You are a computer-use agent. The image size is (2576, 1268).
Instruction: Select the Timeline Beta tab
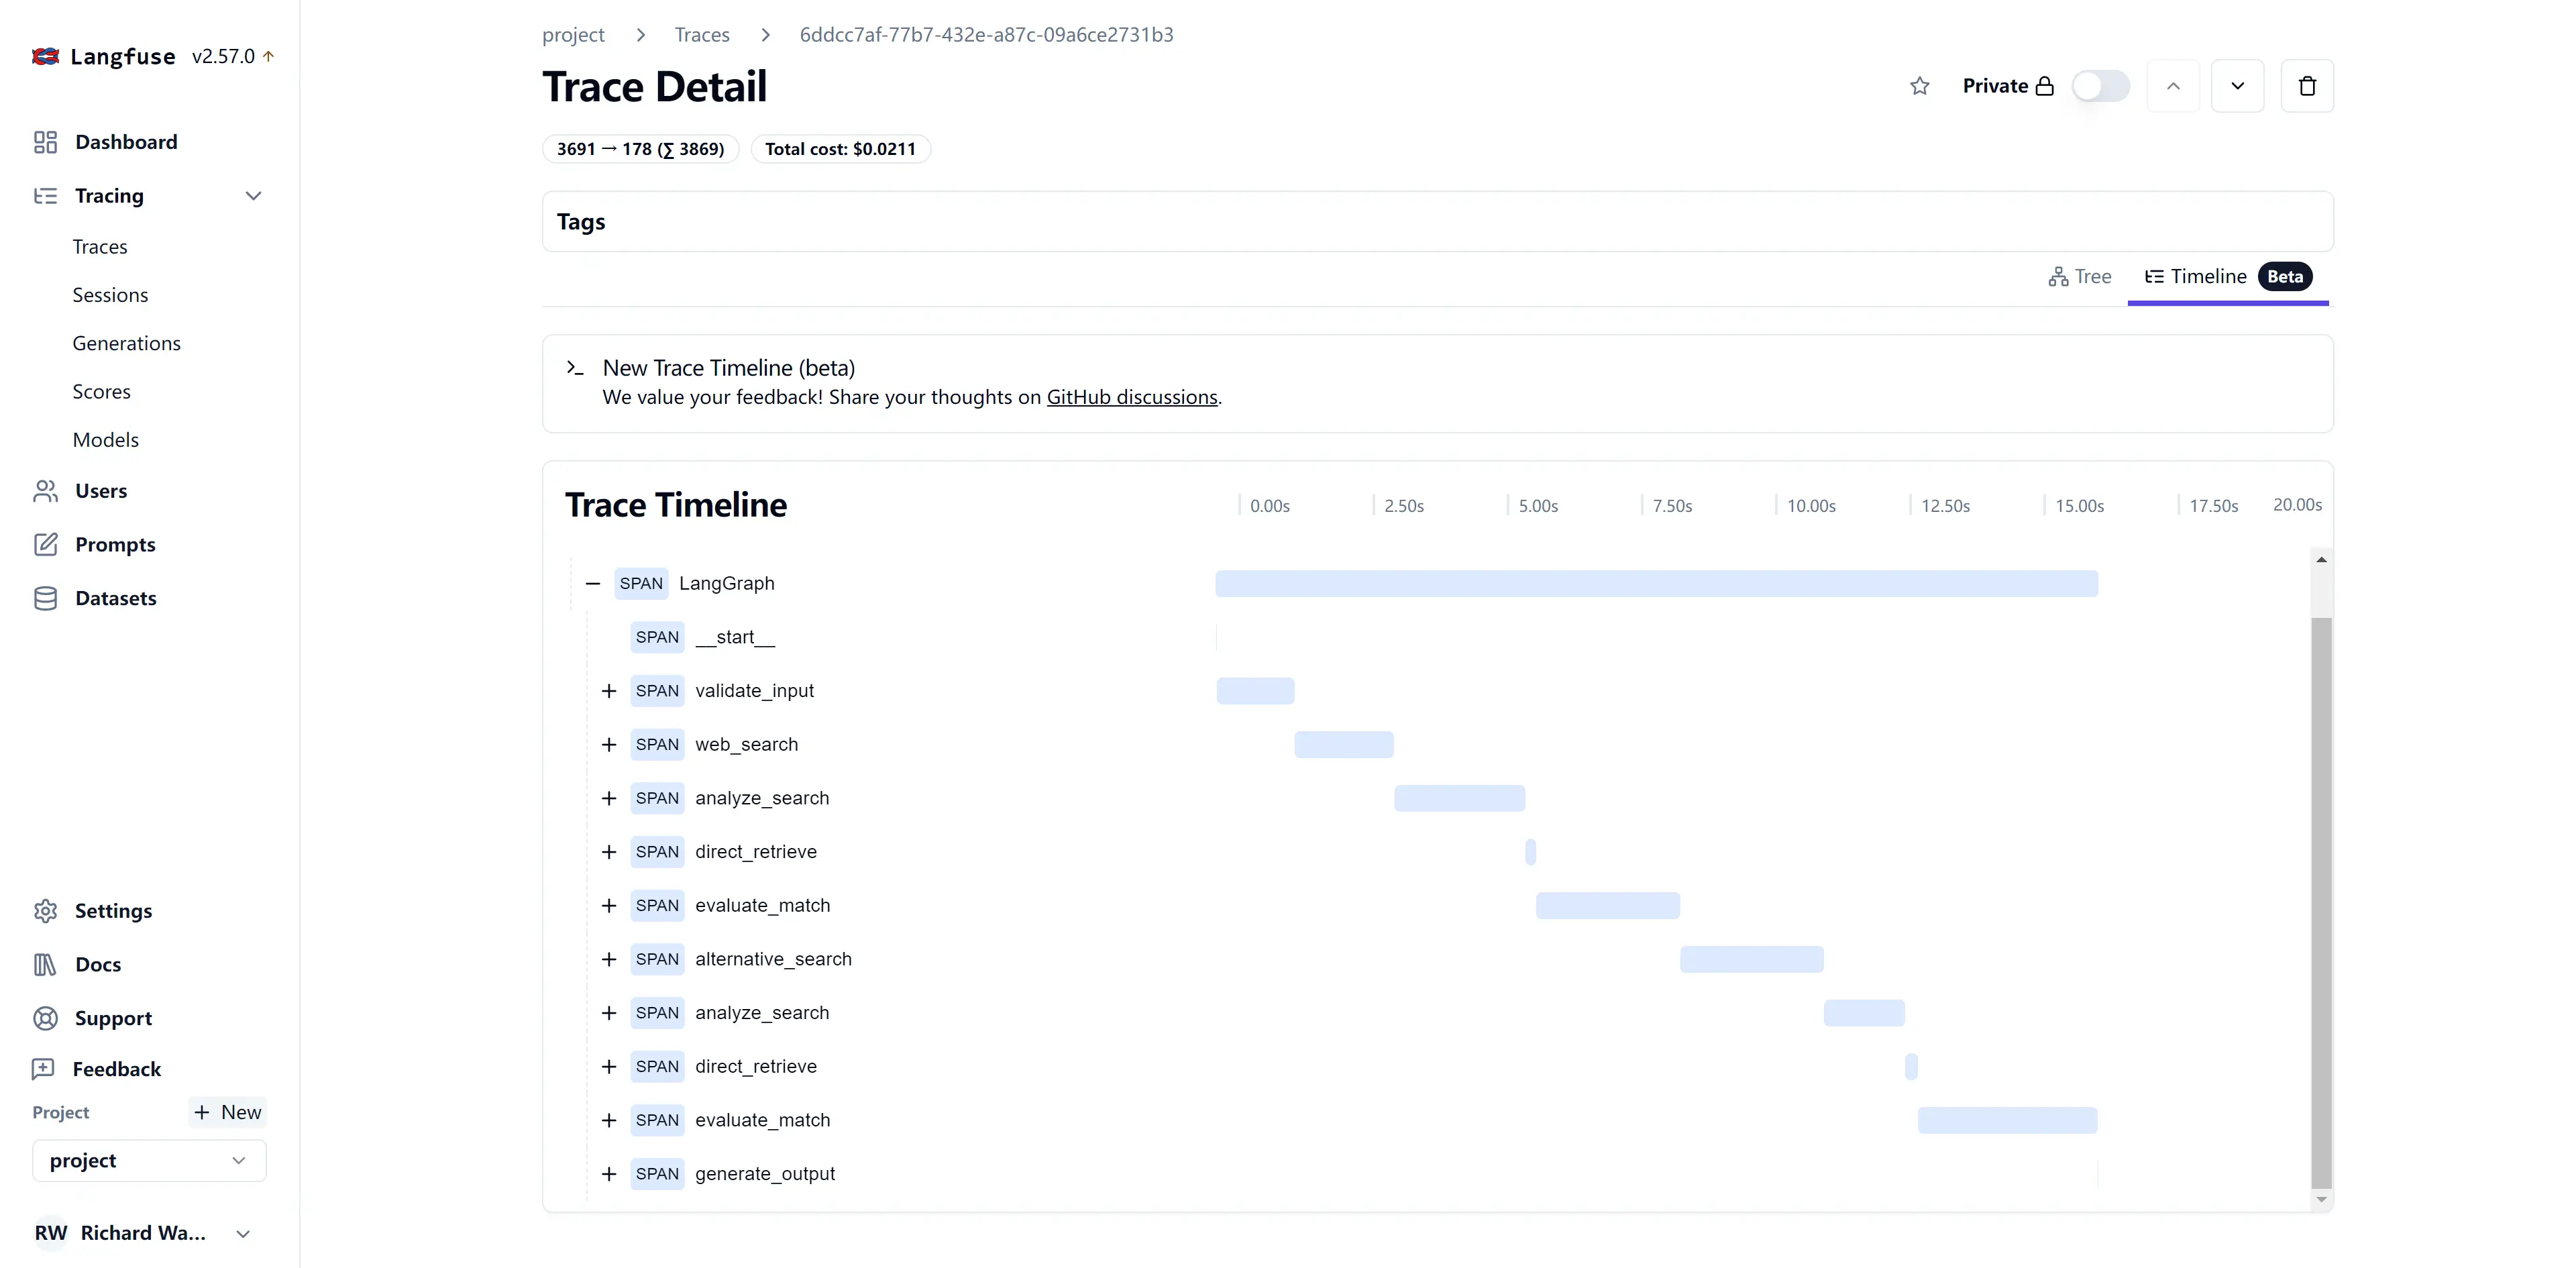(2229, 276)
